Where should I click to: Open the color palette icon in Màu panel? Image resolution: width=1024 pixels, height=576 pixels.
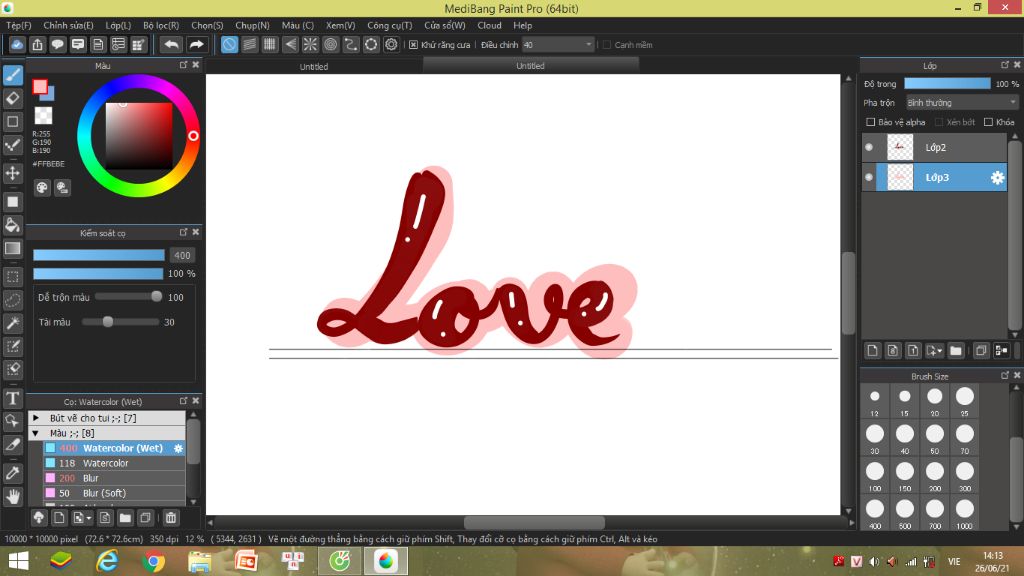pos(42,188)
